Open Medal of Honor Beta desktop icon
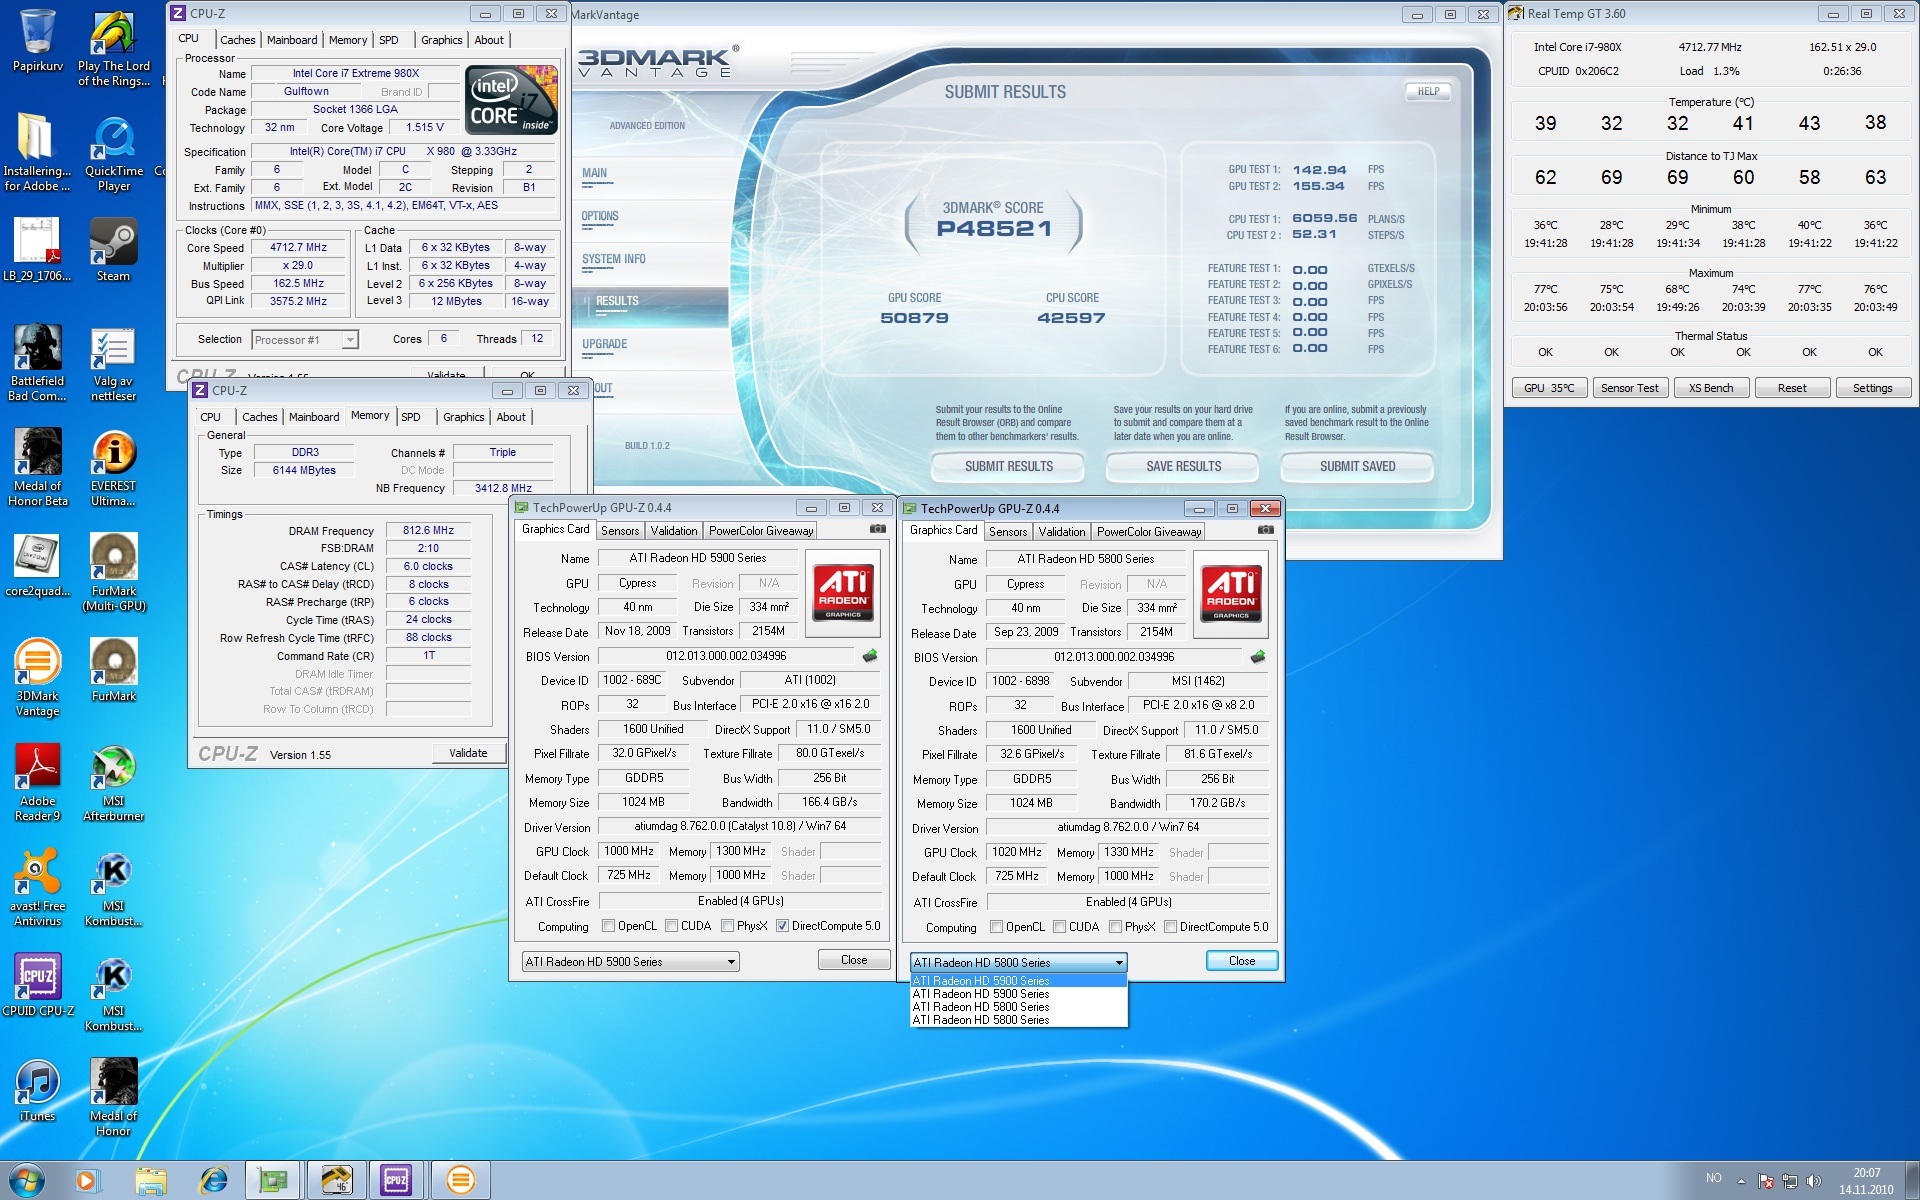The image size is (1920, 1200). click(x=38, y=468)
